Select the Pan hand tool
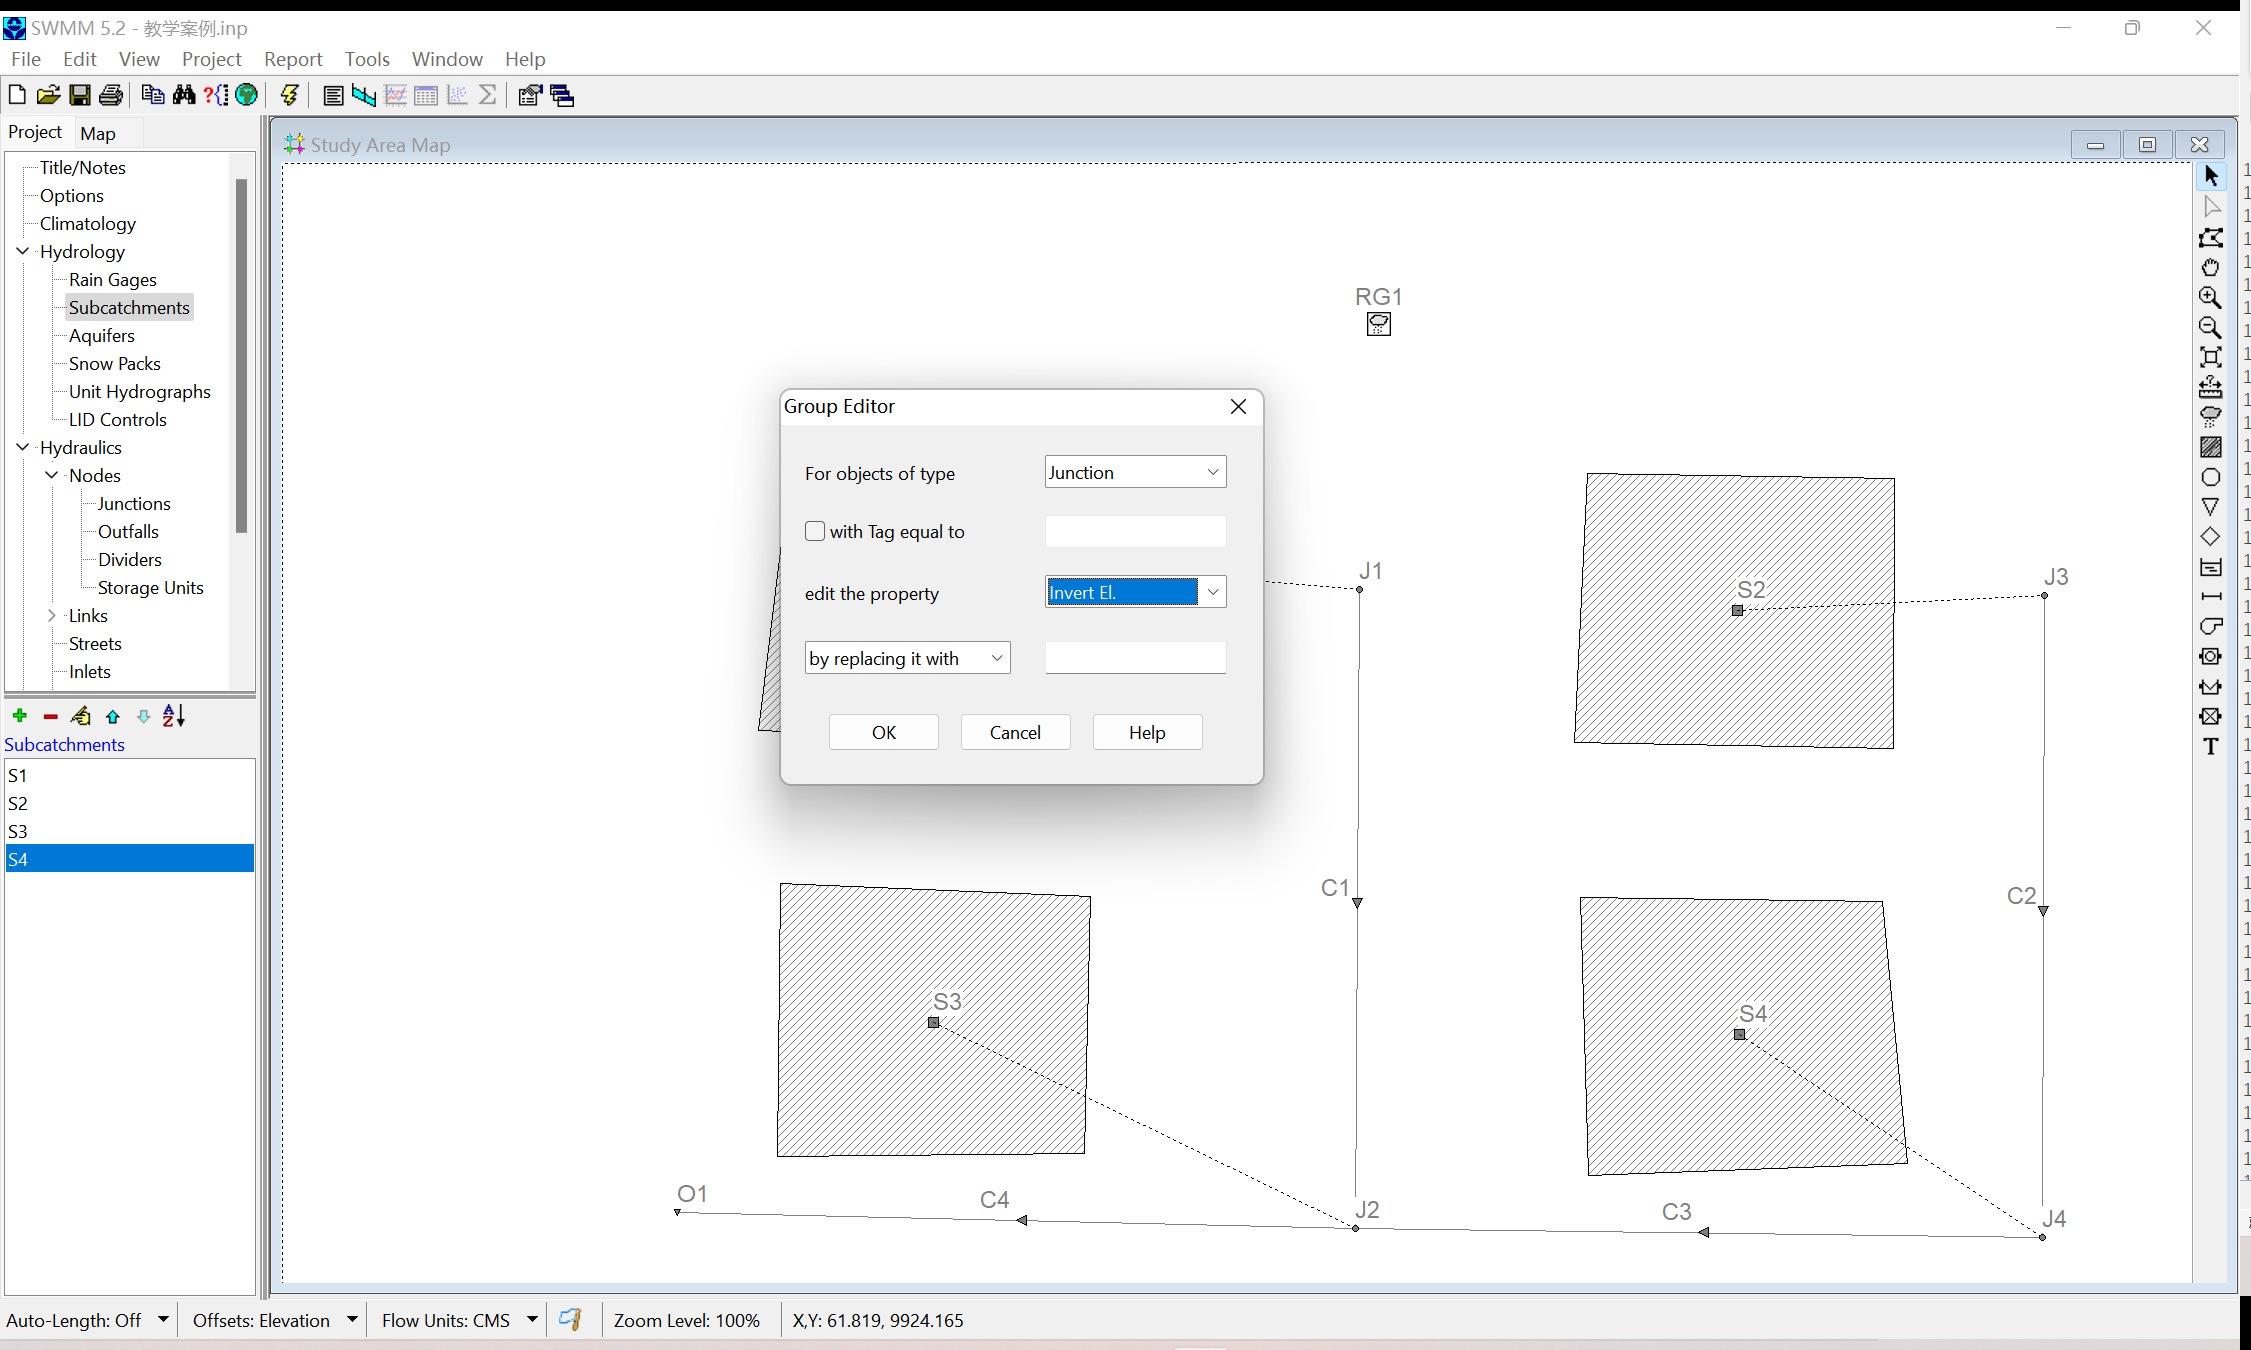The height and width of the screenshot is (1350, 2251). click(x=2211, y=267)
